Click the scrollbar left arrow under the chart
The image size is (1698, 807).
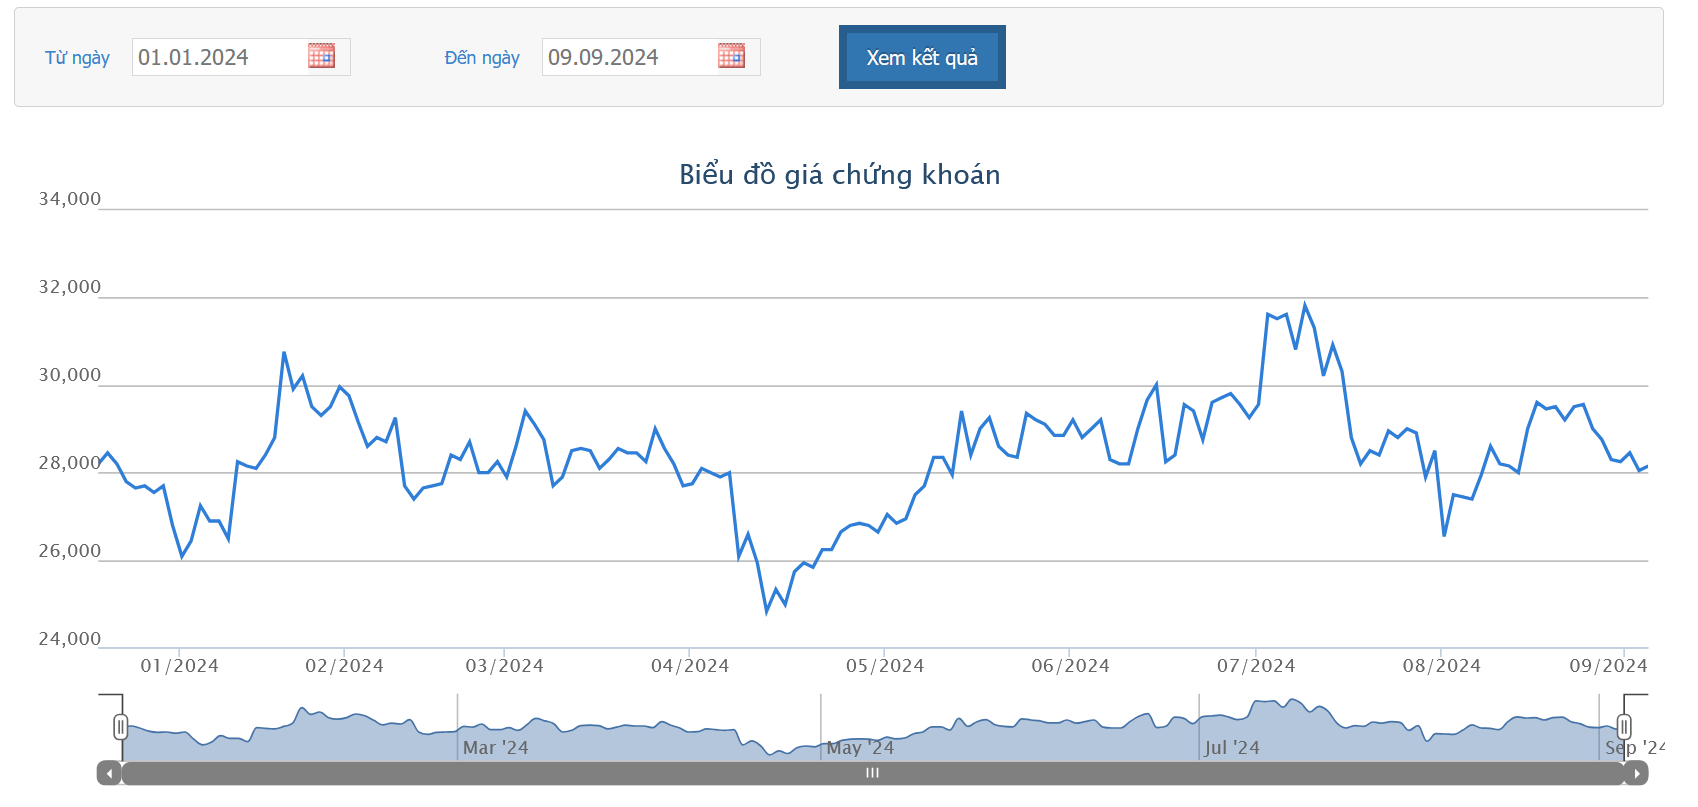109,773
